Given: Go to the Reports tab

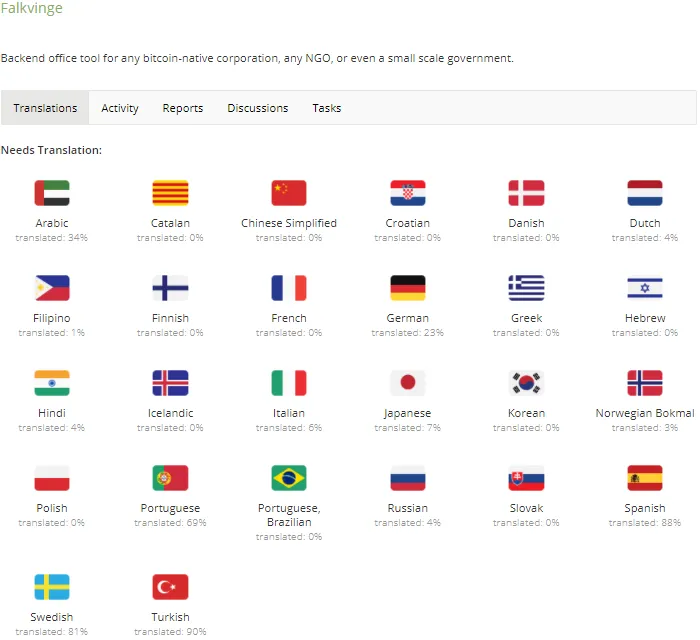Looking at the screenshot, I should coord(183,108).
